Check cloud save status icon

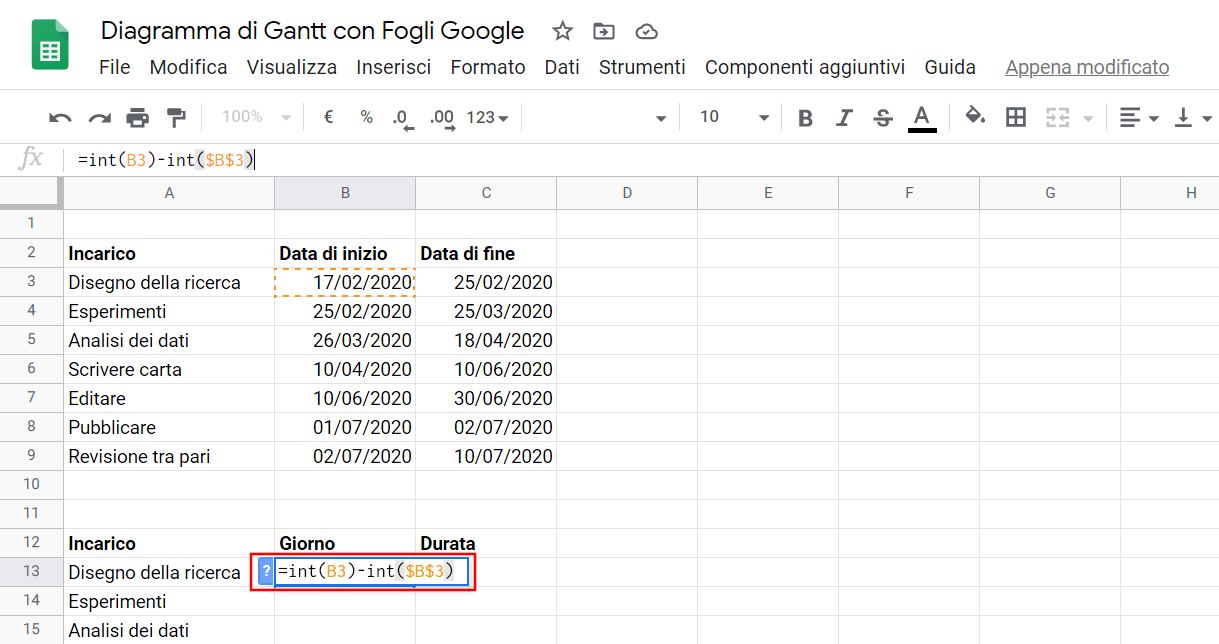click(647, 31)
